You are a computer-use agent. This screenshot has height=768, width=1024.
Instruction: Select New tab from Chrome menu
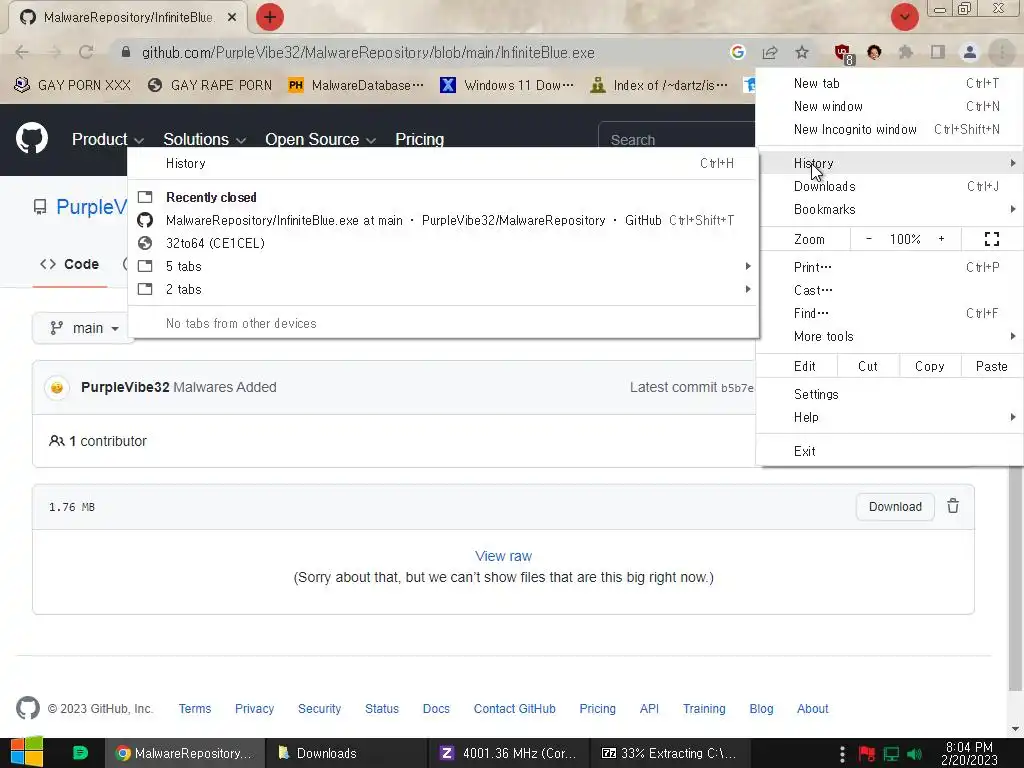pos(889,83)
